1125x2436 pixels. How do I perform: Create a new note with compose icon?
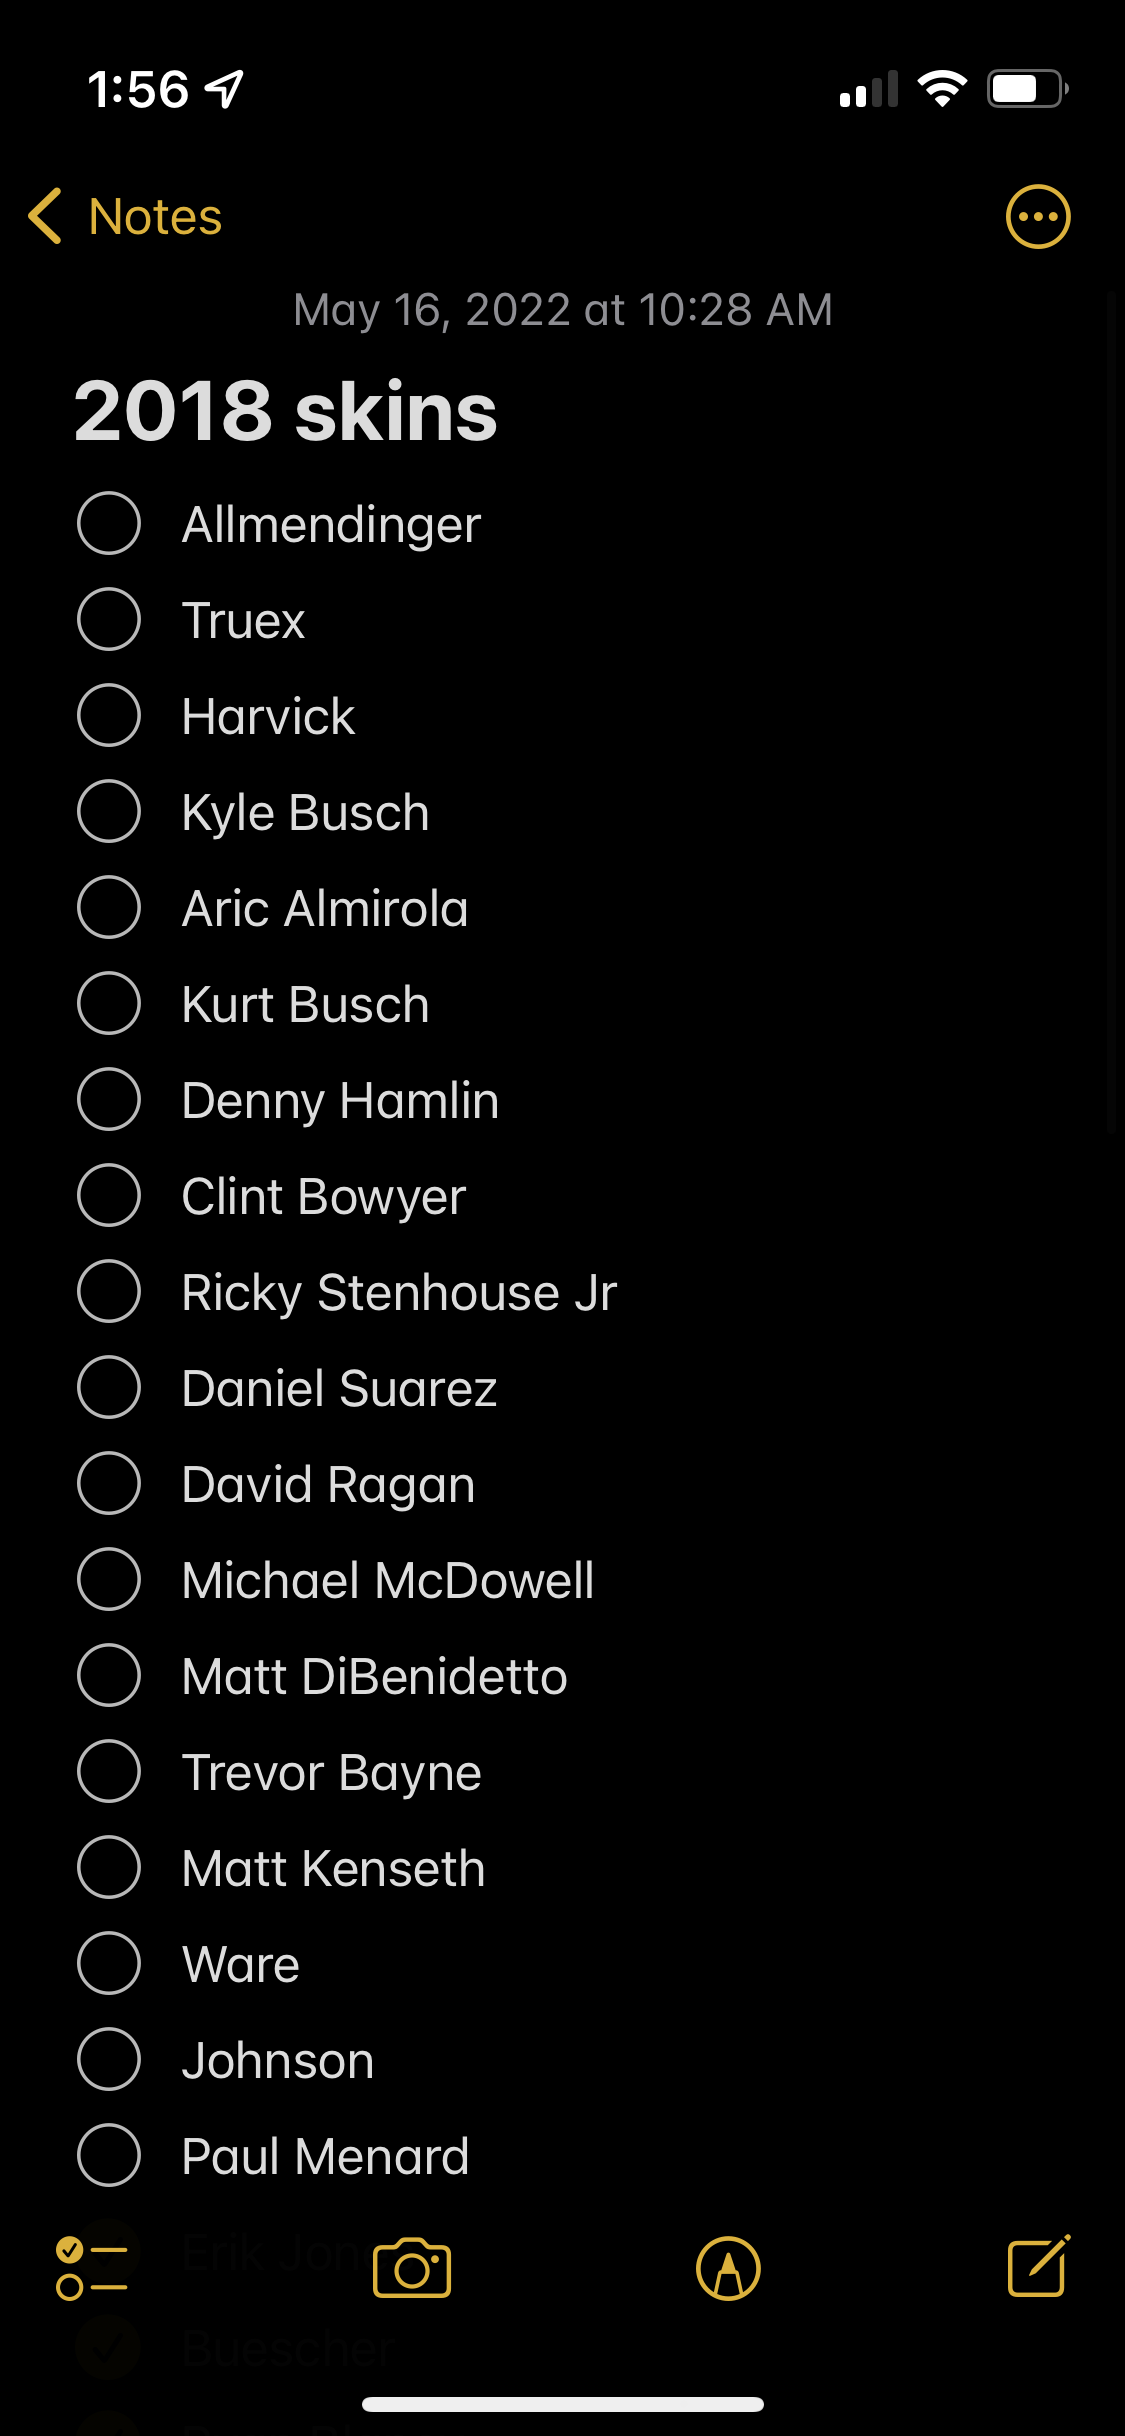pyautogui.click(x=1038, y=2266)
